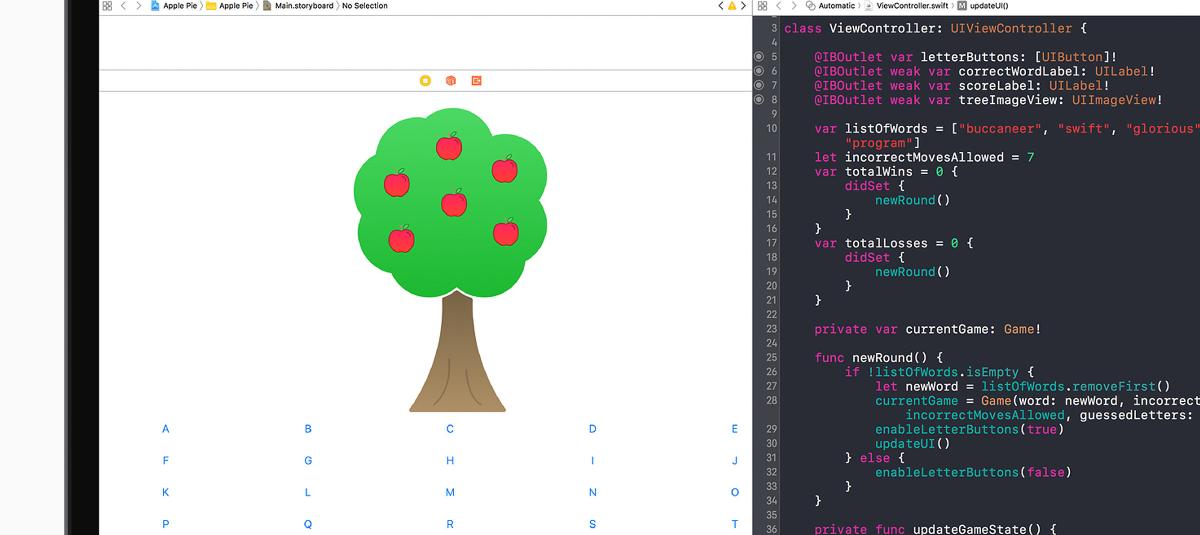Open assistant editor related items grid menu
The width and height of the screenshot is (1200, 535).
tap(762, 6)
